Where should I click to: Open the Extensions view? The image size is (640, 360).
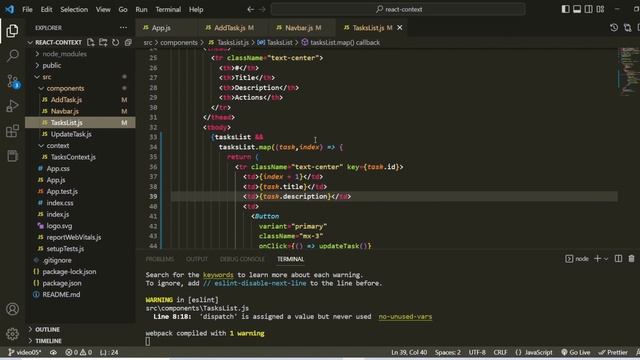pos(12,131)
